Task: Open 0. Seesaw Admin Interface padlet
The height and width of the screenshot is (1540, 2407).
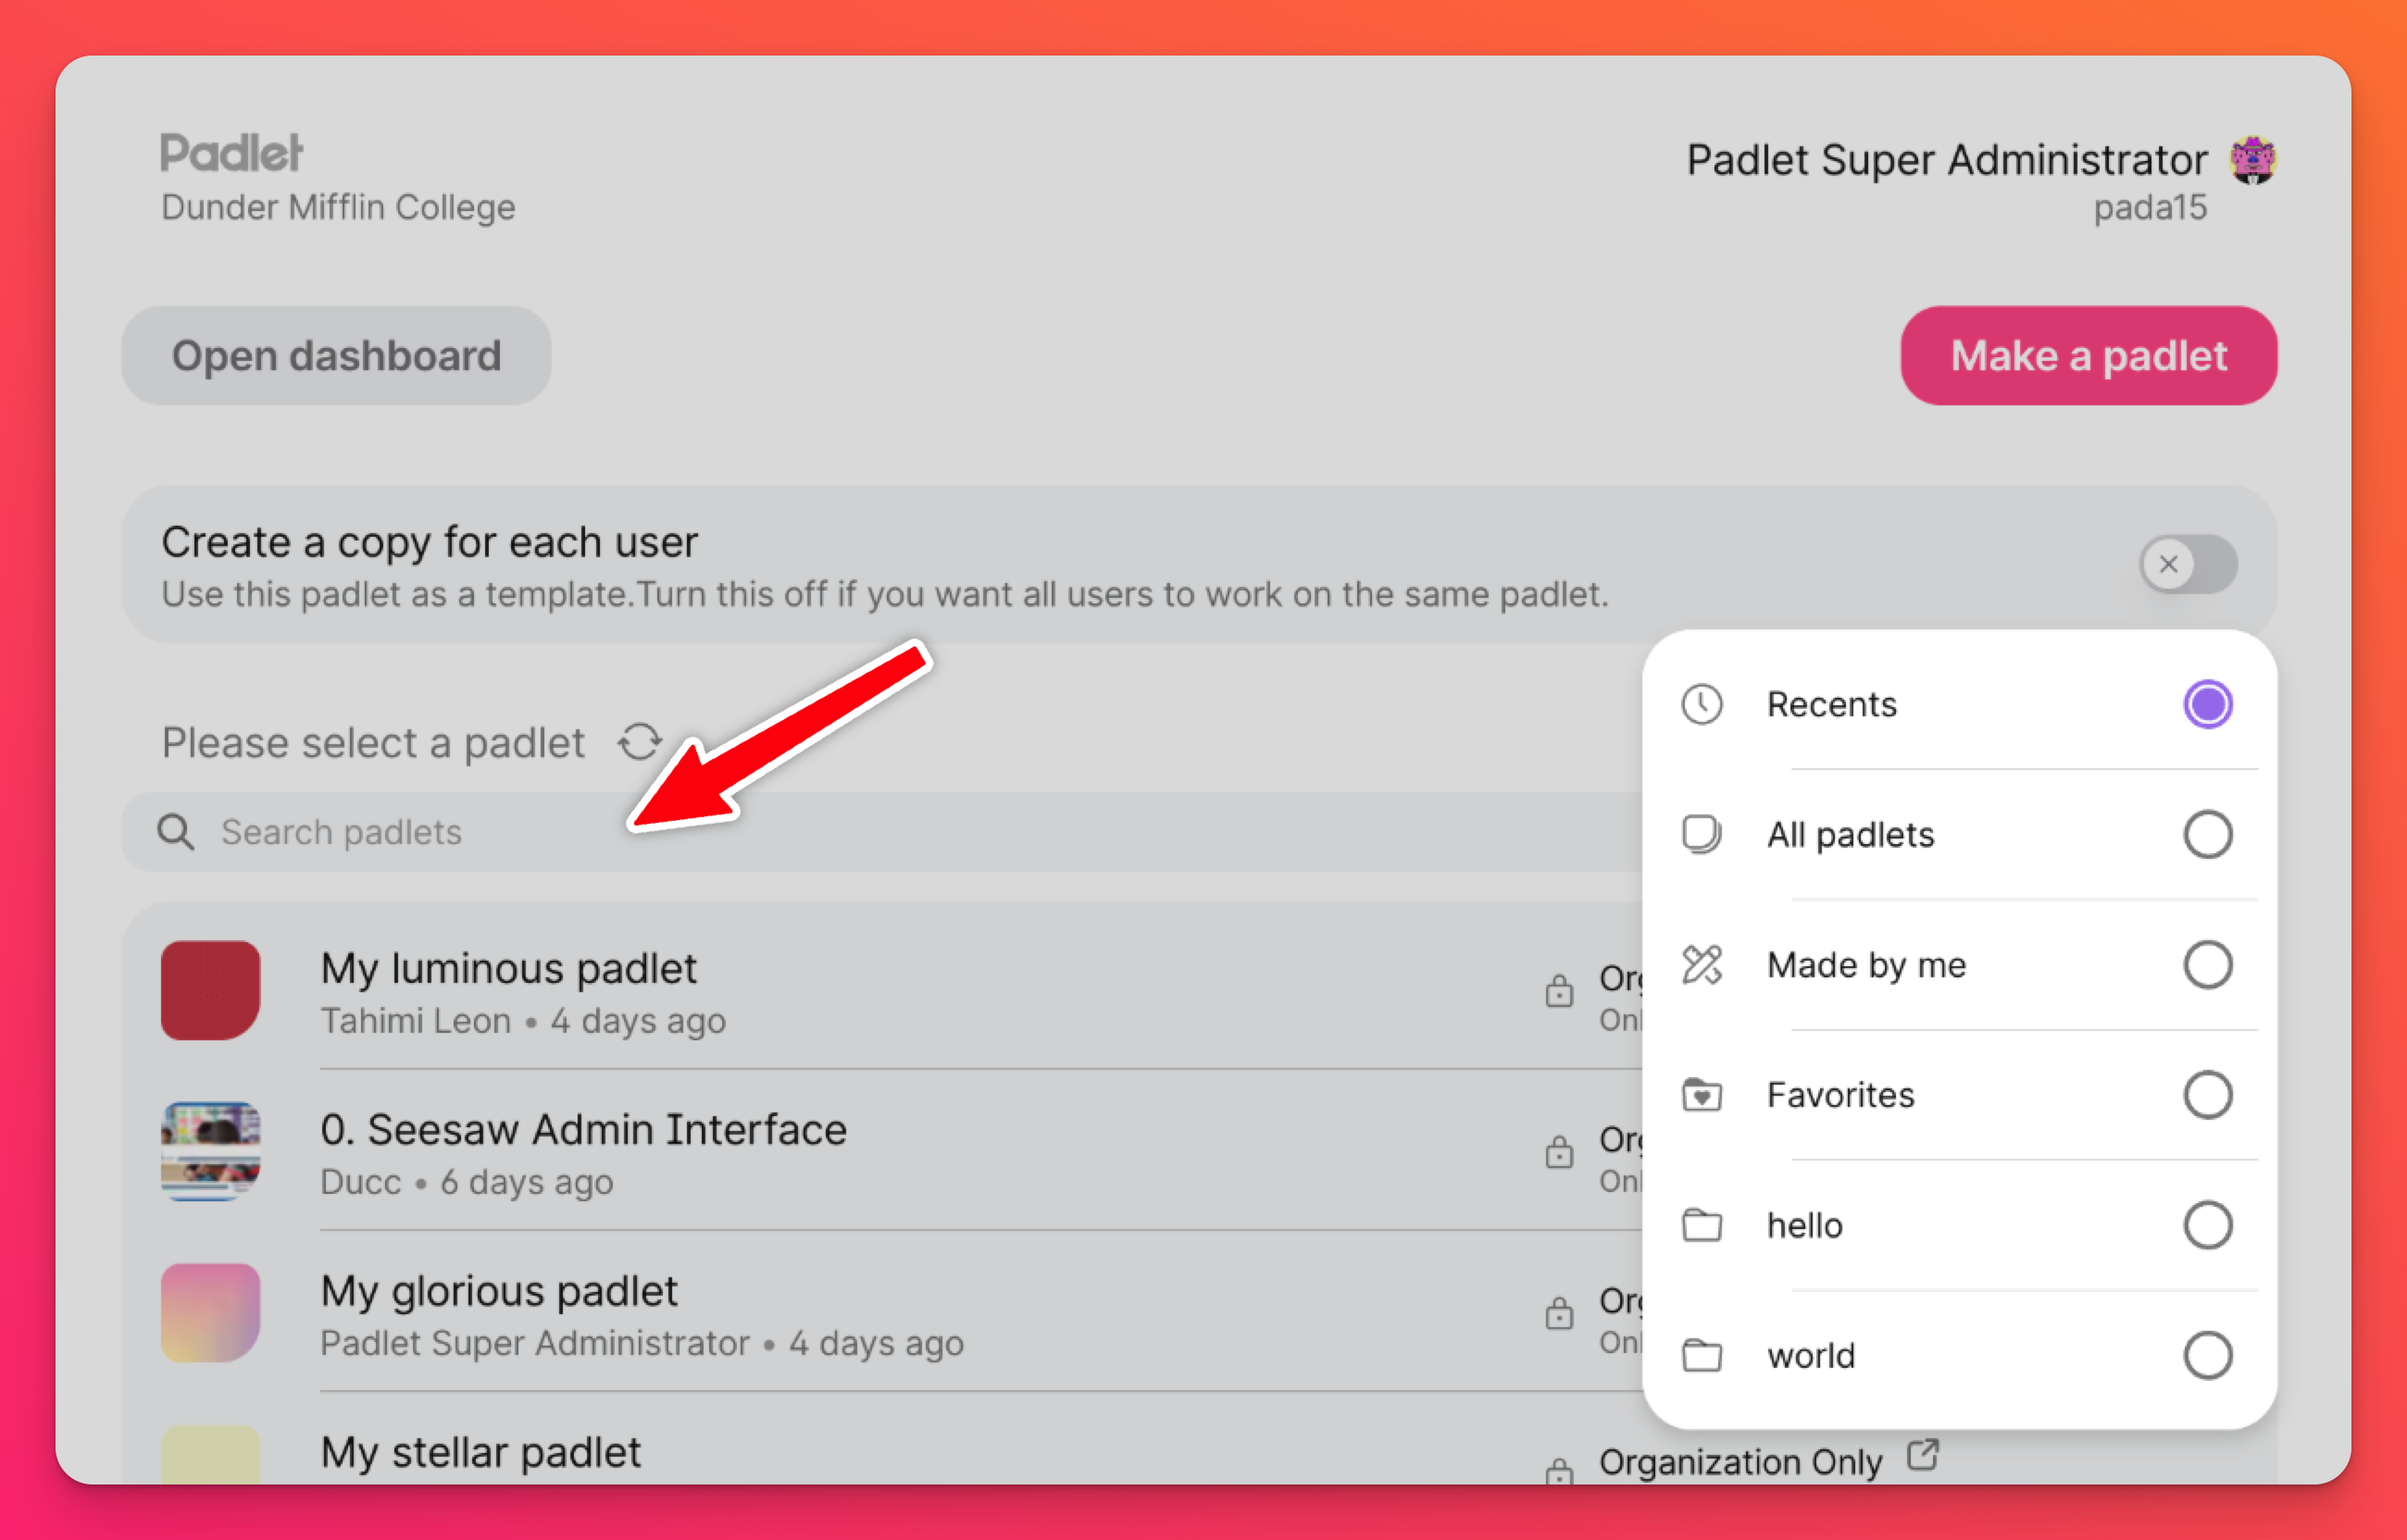Action: [x=583, y=1130]
